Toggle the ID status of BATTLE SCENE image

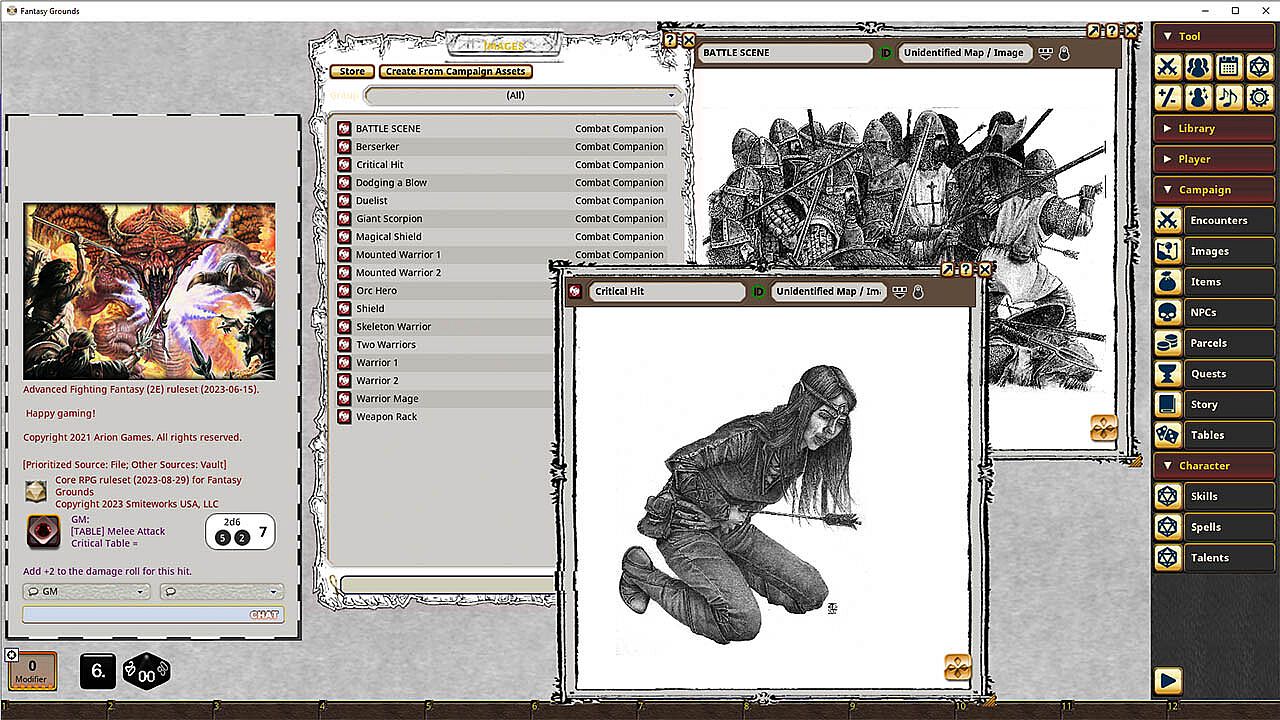(886, 53)
